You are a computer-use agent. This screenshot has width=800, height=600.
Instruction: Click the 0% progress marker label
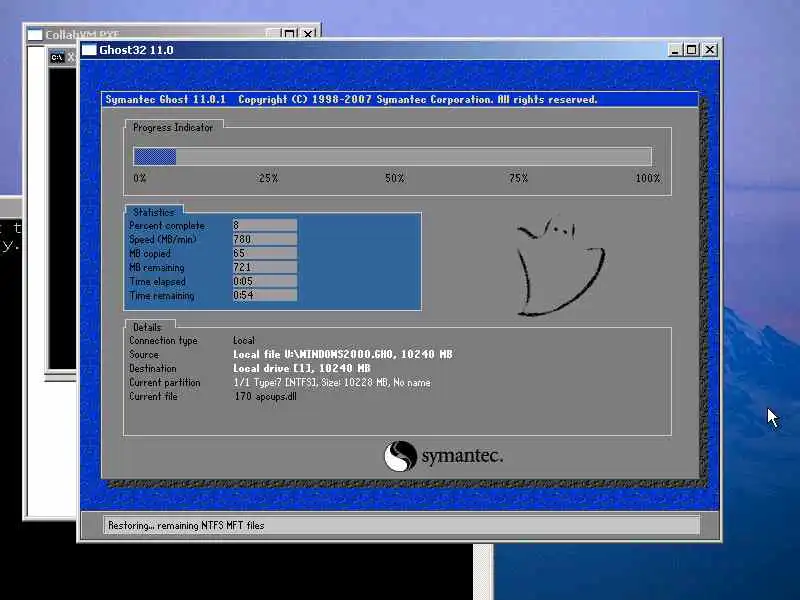(140, 178)
